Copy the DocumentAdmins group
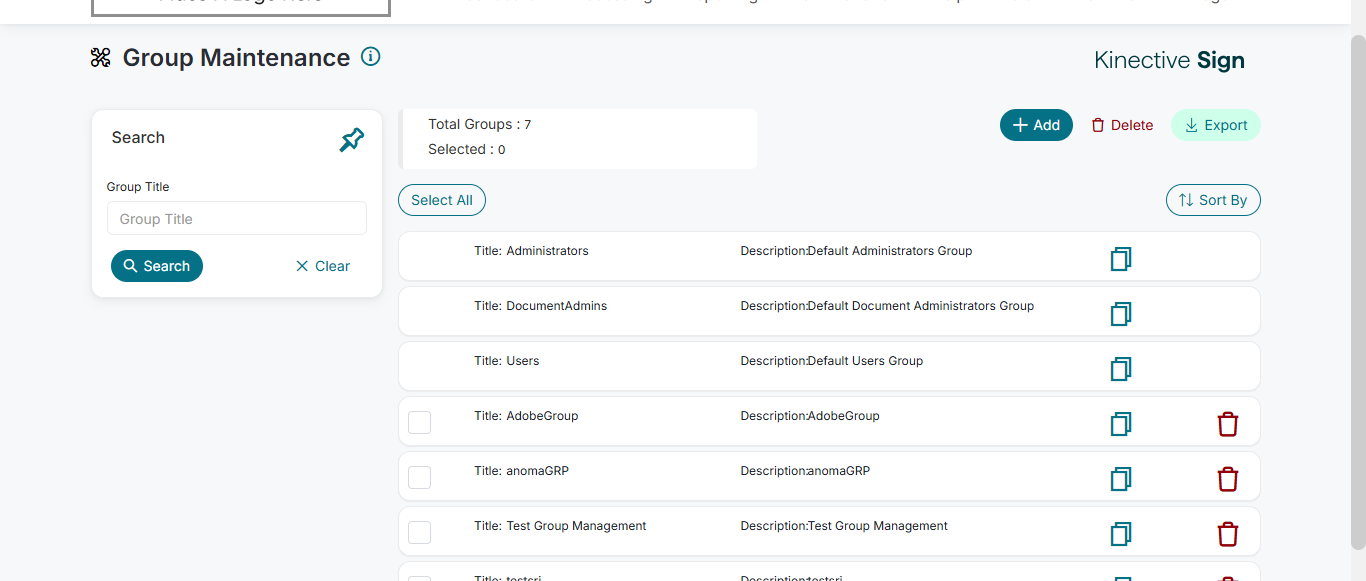Image resolution: width=1366 pixels, height=581 pixels. (x=1120, y=314)
